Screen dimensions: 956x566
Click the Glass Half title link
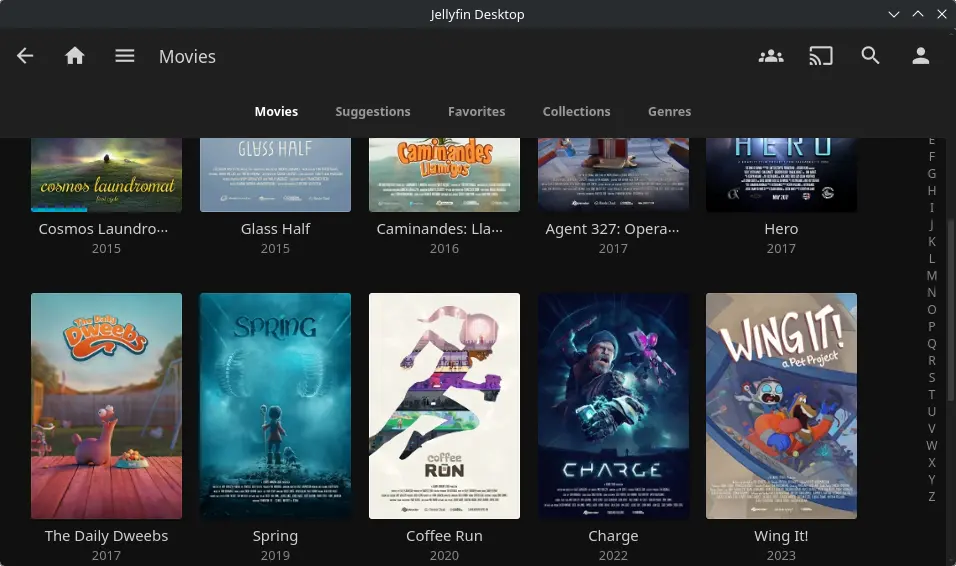275,229
